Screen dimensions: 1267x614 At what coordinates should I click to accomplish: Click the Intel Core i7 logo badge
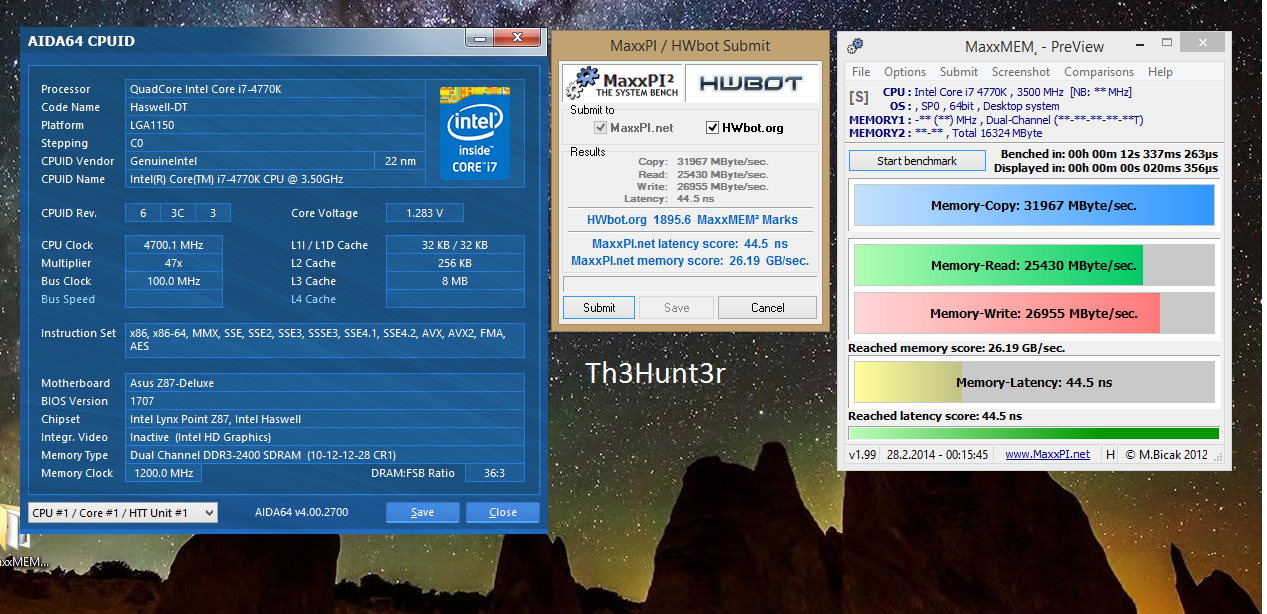point(475,133)
